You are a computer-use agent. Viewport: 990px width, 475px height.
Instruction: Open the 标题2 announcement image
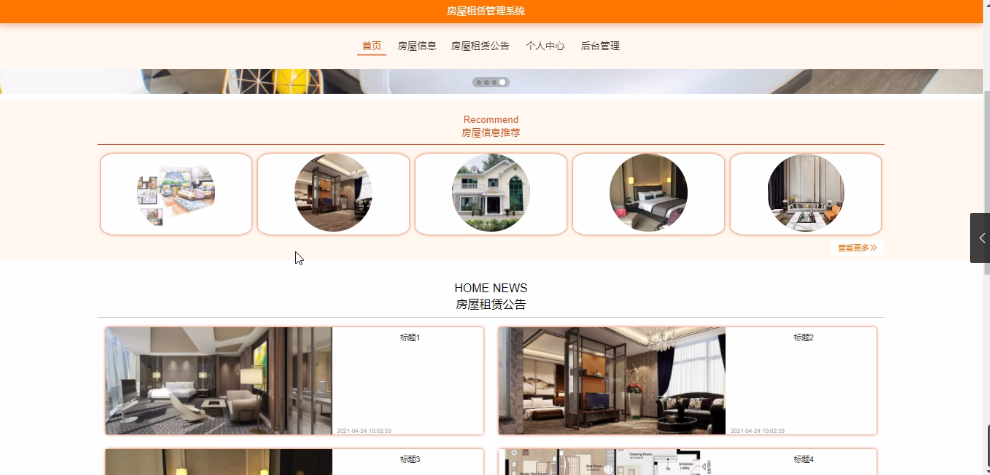(x=612, y=380)
